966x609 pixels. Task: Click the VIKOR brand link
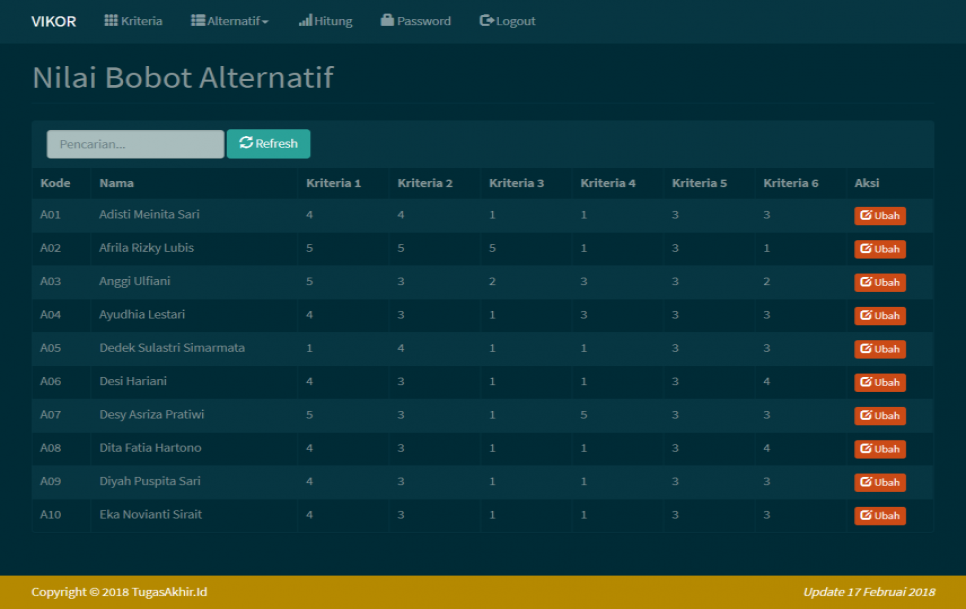[x=54, y=21]
